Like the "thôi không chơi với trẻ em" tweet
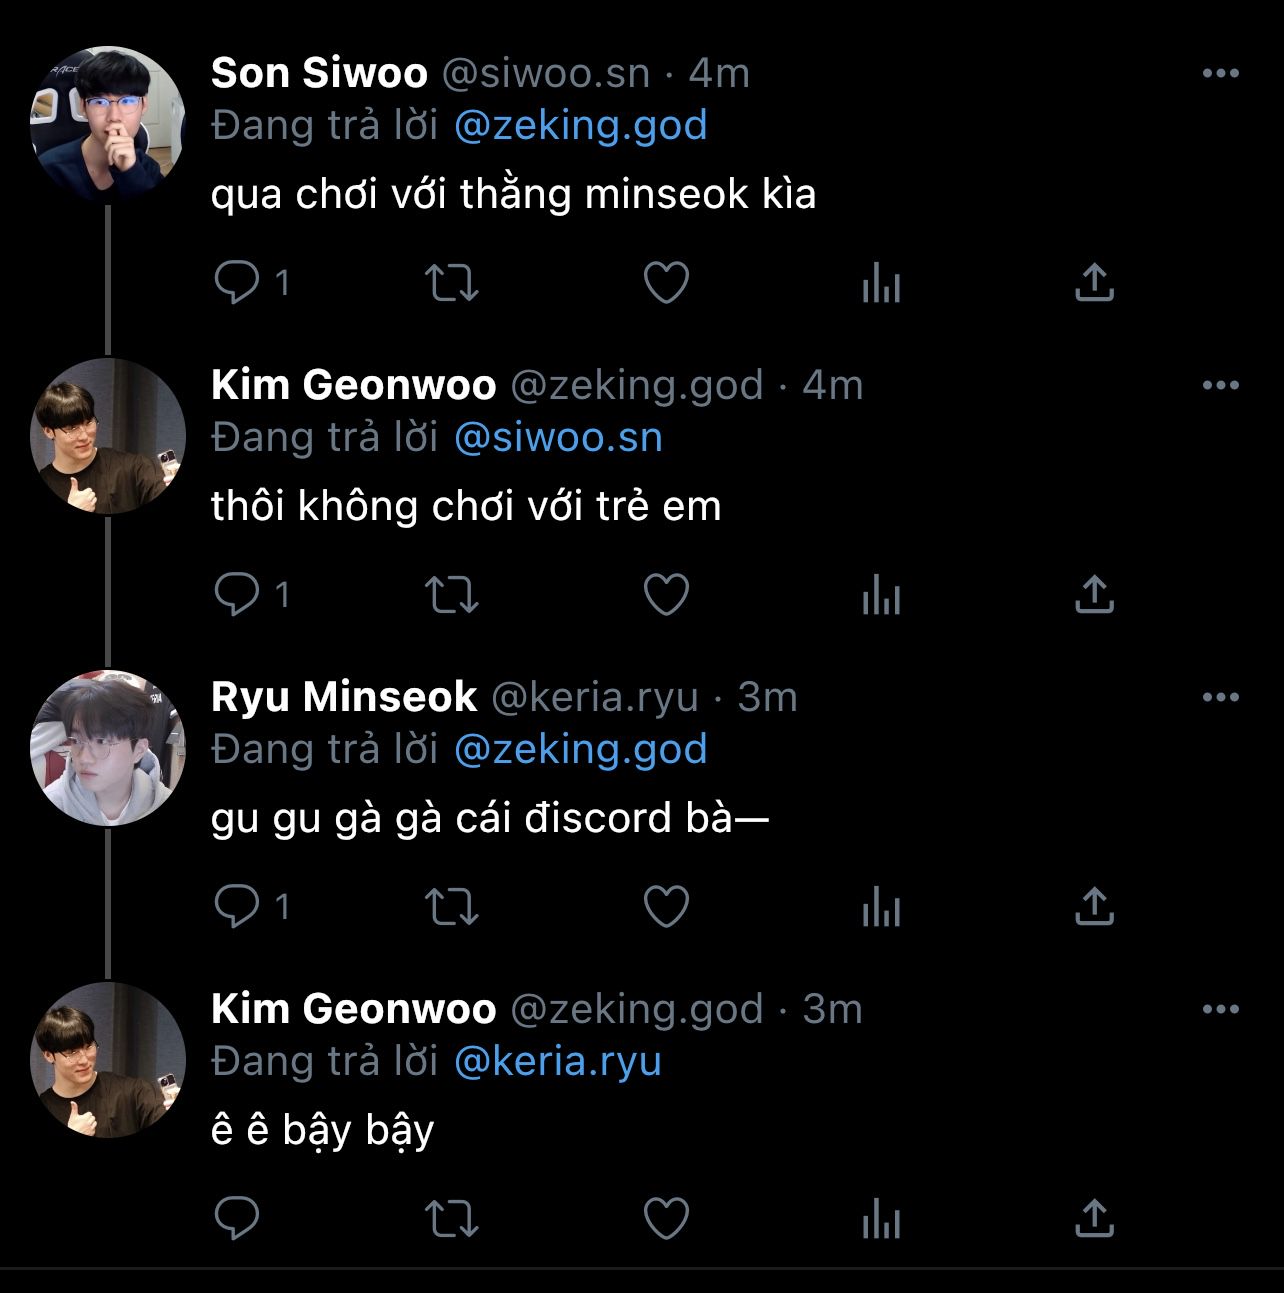1284x1293 pixels. pyautogui.click(x=666, y=595)
